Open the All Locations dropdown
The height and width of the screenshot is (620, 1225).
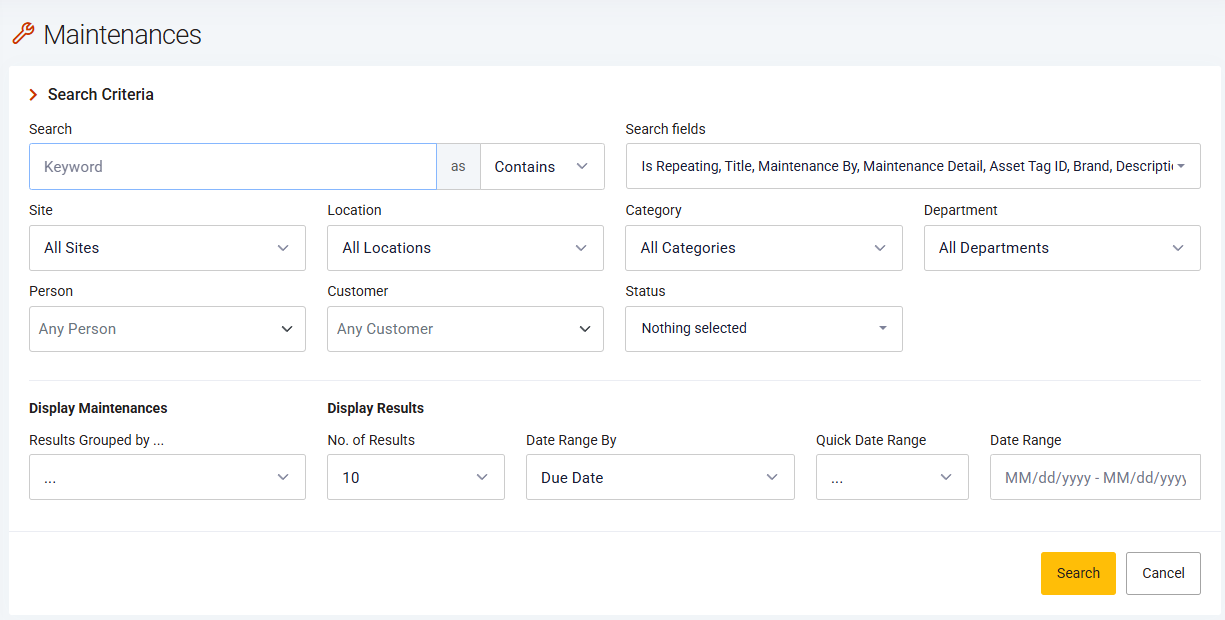[x=465, y=248]
